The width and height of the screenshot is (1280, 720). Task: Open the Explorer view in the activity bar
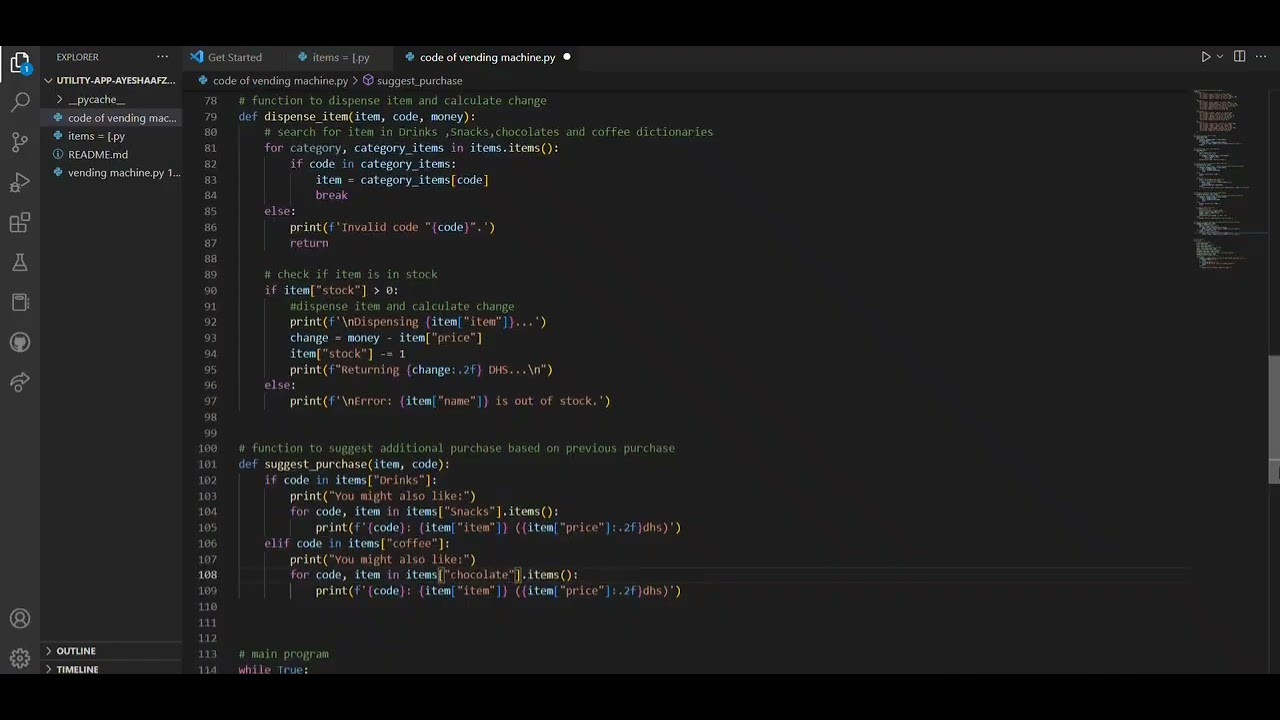pyautogui.click(x=20, y=64)
